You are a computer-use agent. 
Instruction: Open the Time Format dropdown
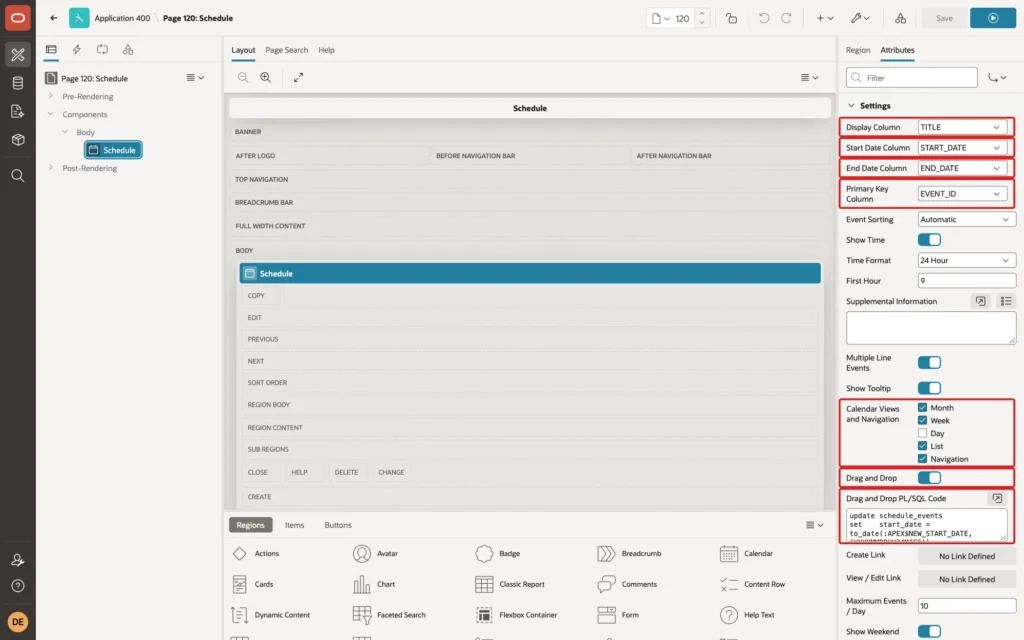967,260
